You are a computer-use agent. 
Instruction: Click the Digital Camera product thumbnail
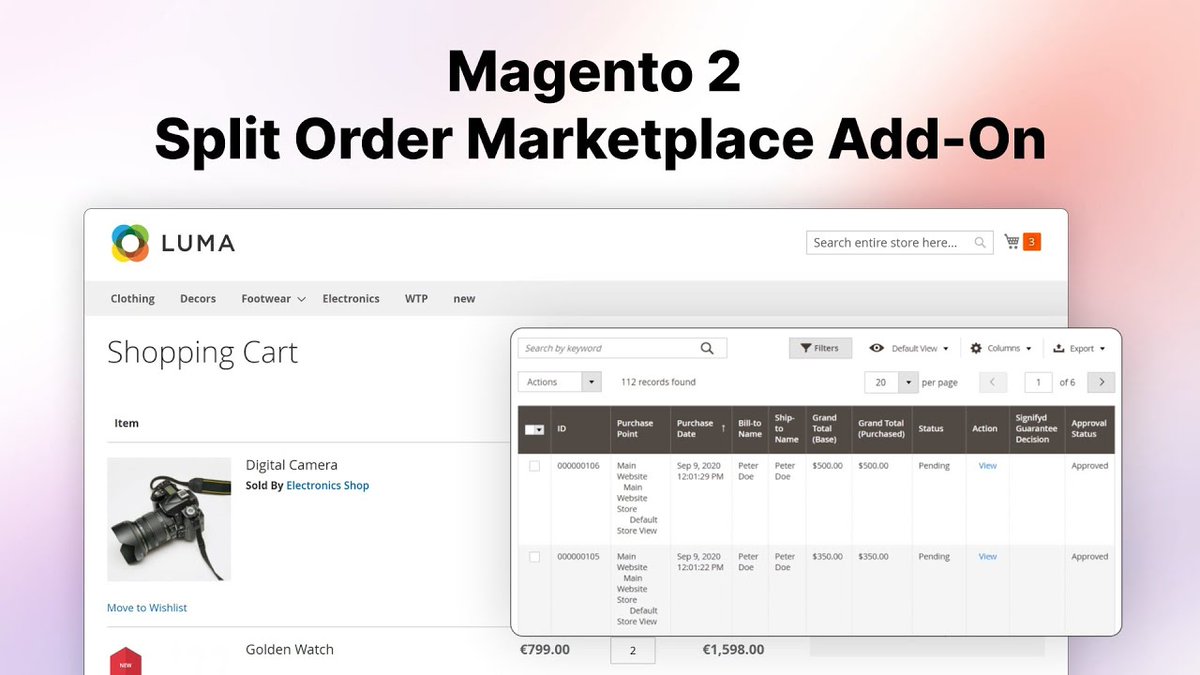click(x=169, y=519)
